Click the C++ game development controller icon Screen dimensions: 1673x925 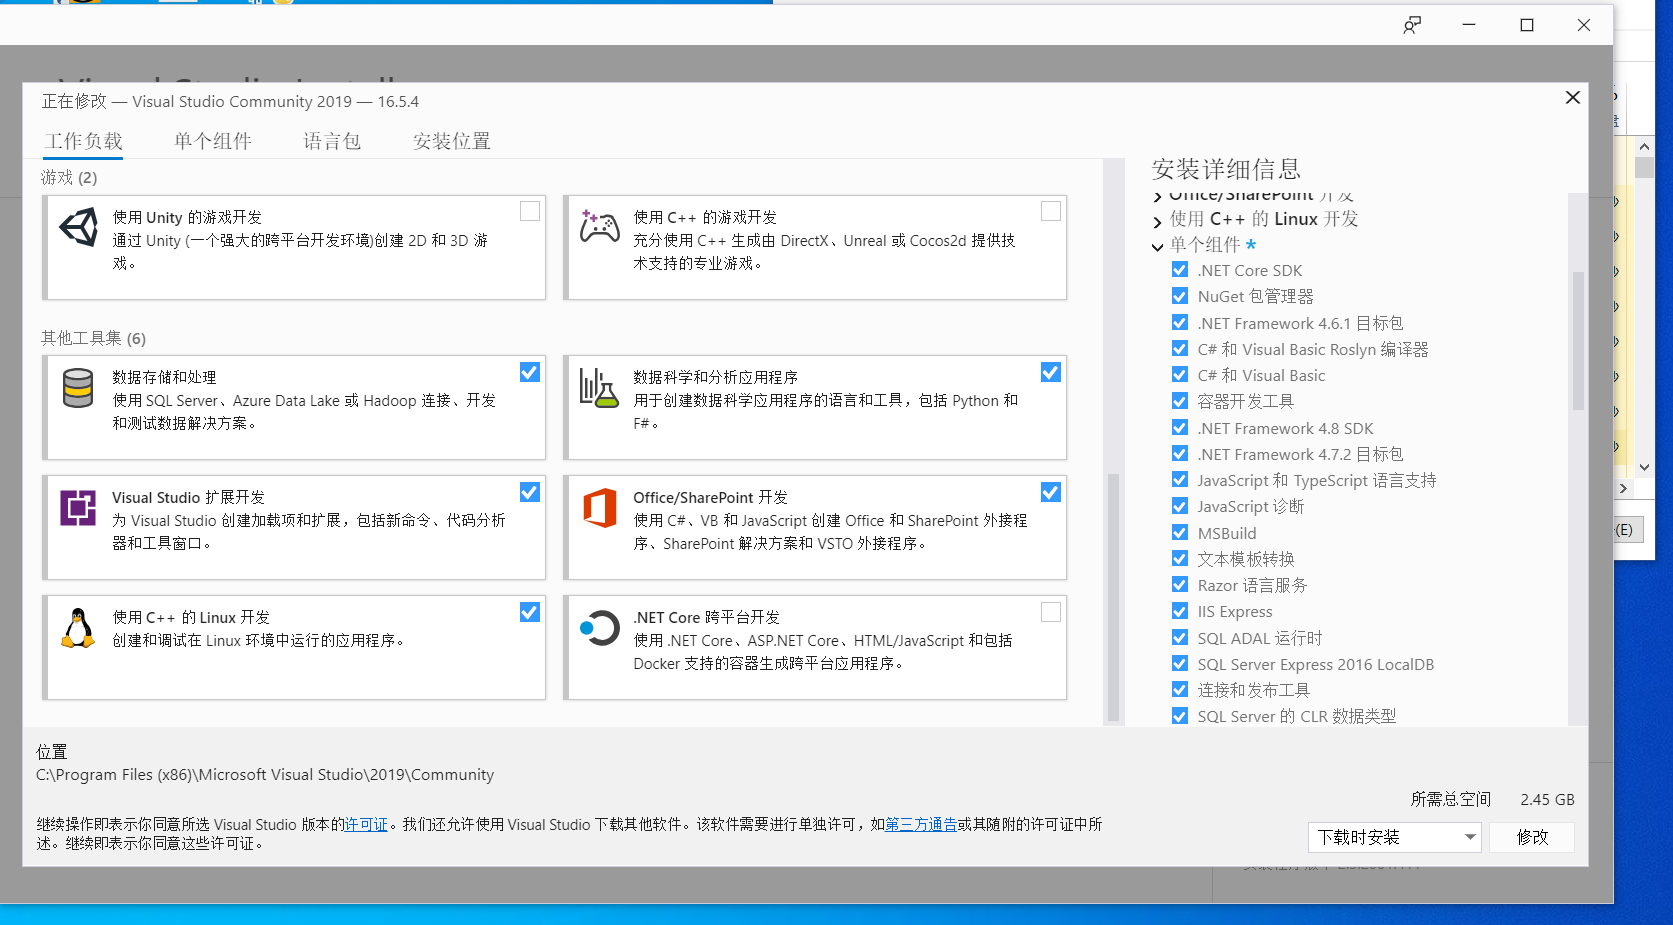click(599, 227)
